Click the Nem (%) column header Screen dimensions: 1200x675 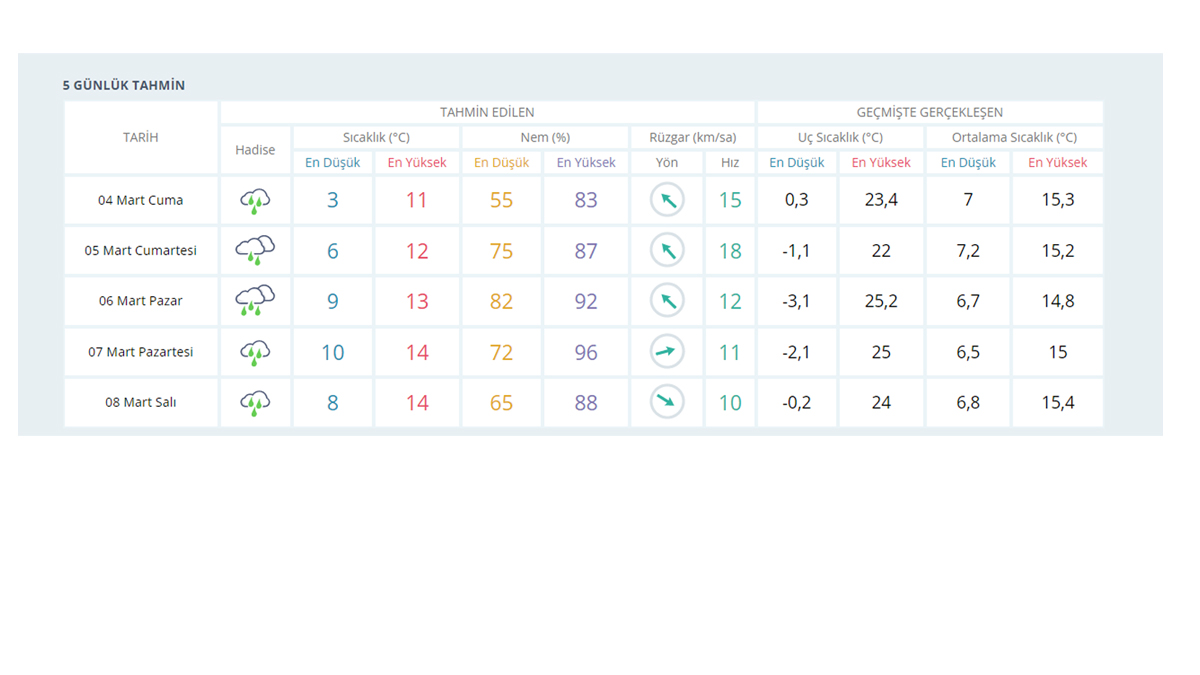coord(545,137)
